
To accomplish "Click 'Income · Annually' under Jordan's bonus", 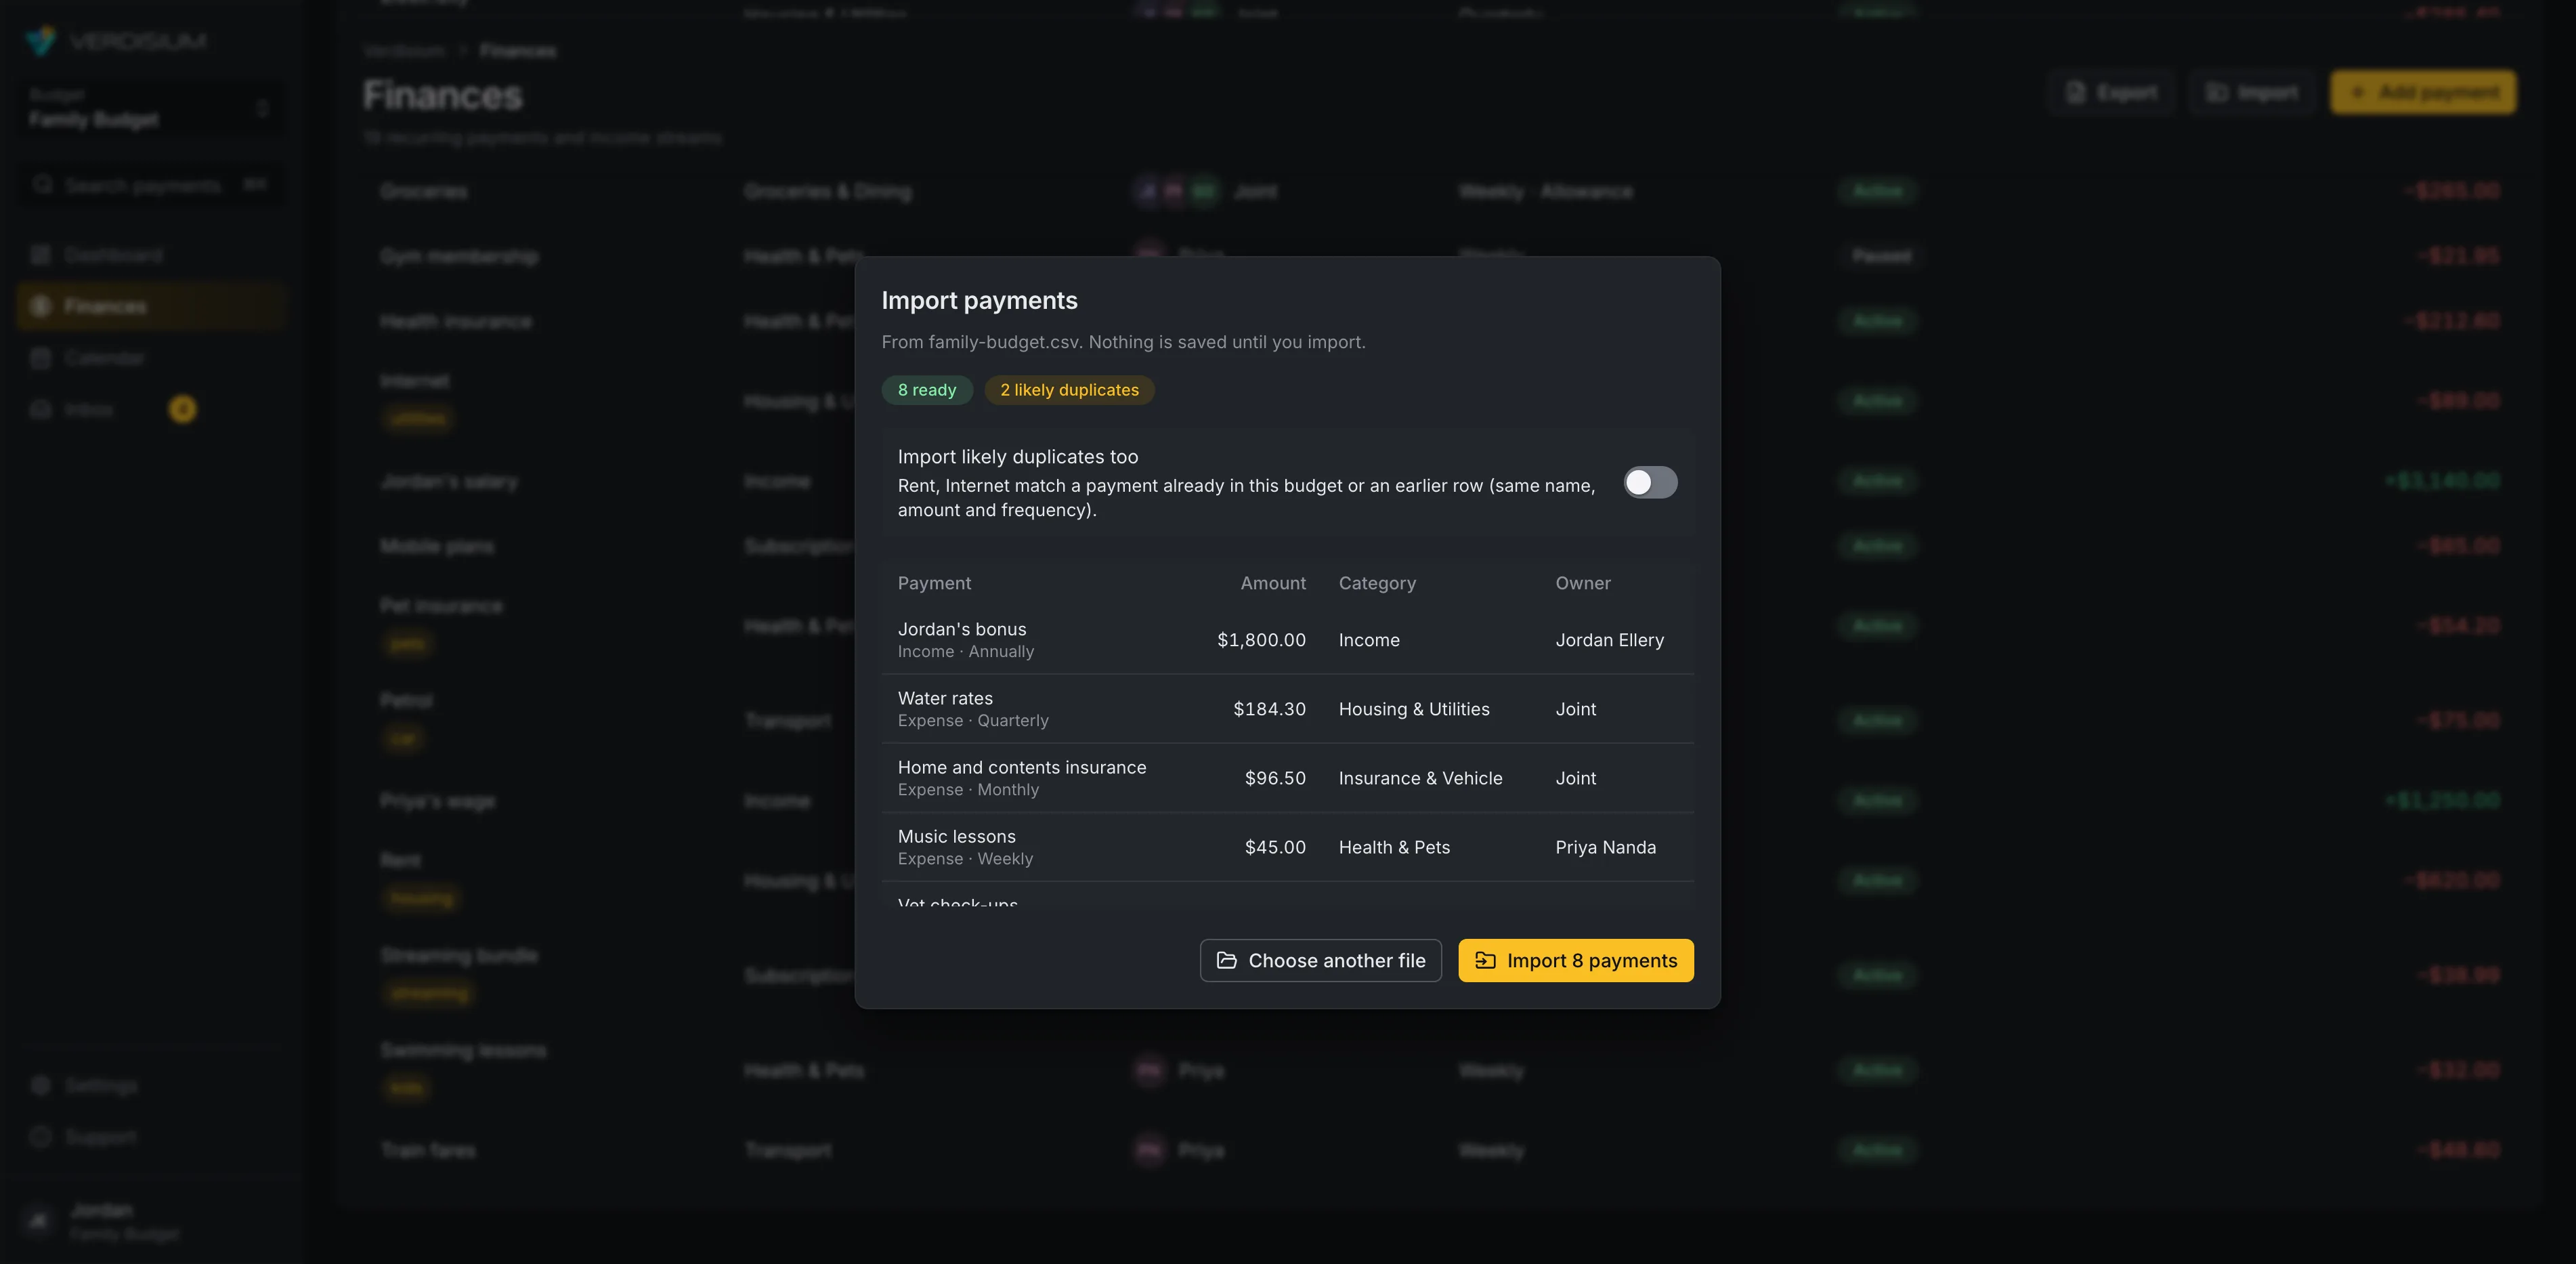I will coord(965,651).
